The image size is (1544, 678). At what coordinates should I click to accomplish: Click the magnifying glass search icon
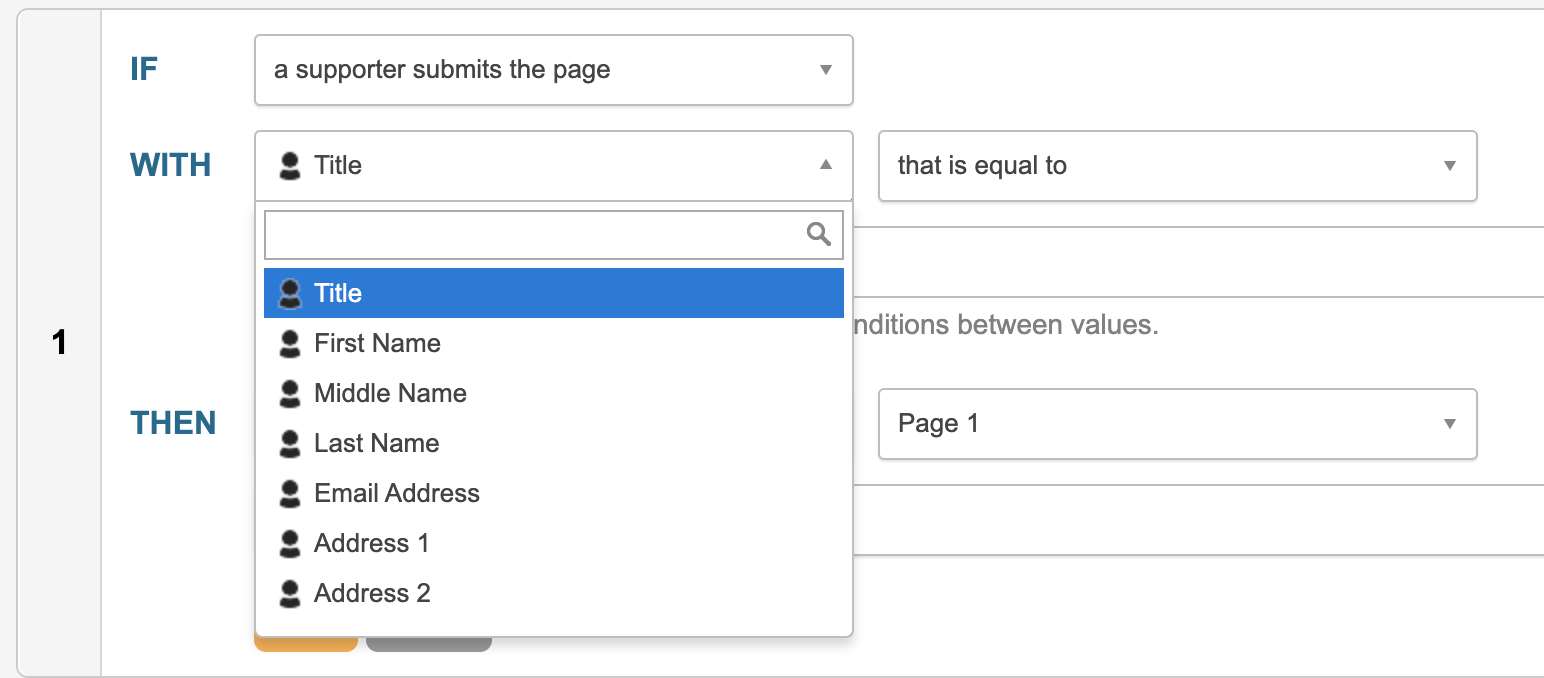click(818, 234)
